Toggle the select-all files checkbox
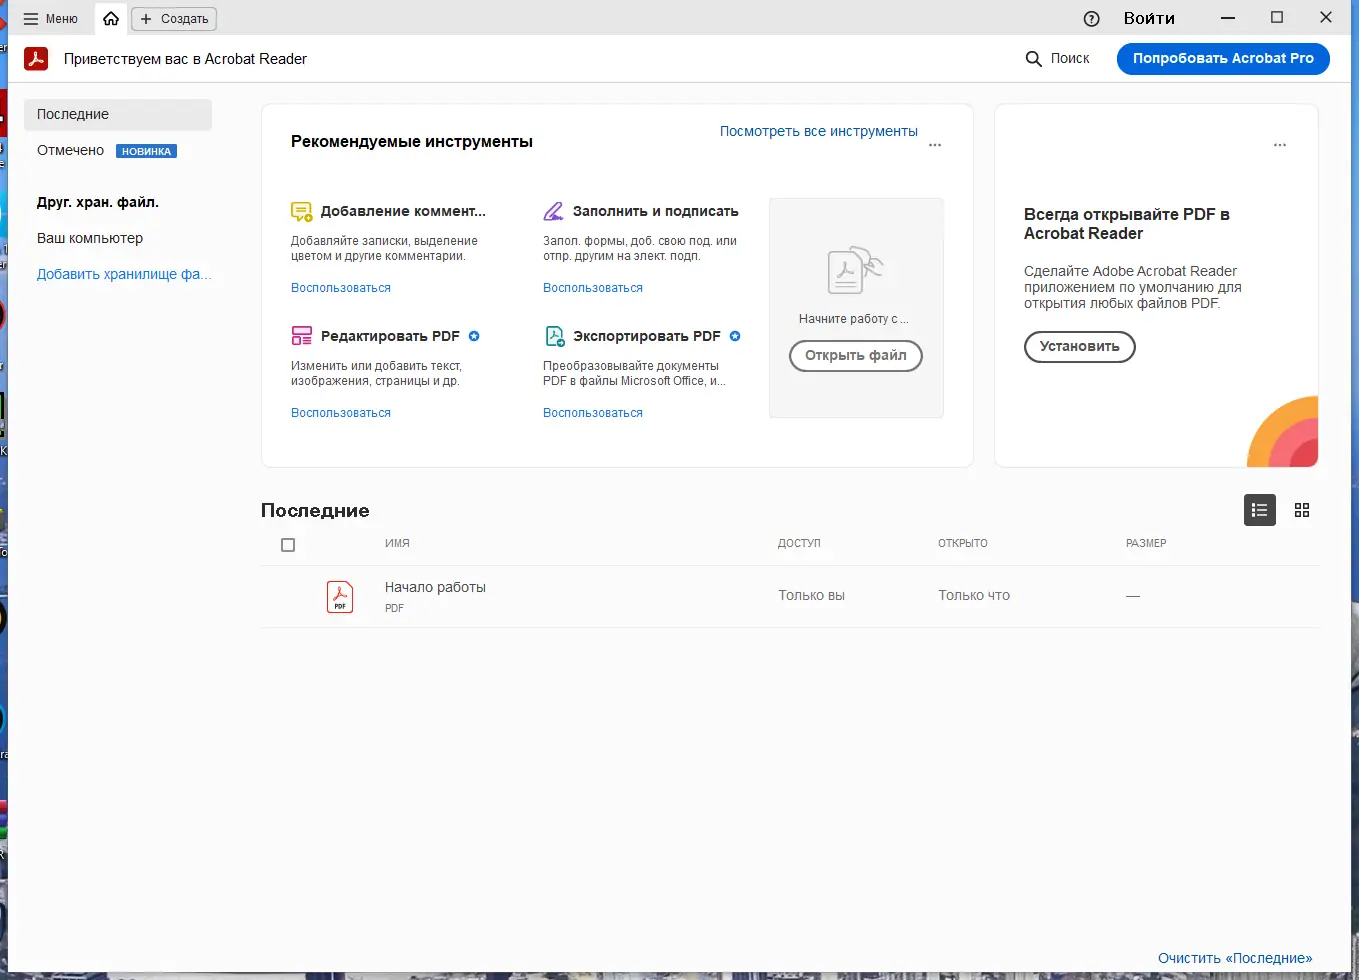The height and width of the screenshot is (980, 1359). (288, 545)
